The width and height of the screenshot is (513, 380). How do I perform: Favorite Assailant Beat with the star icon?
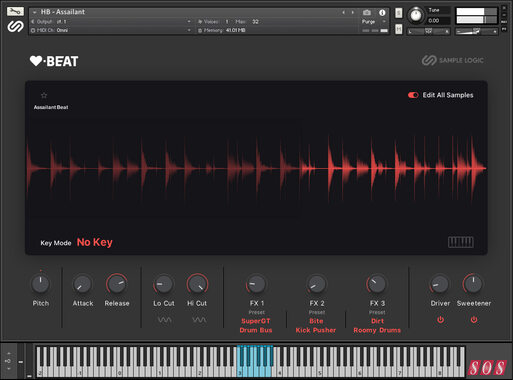point(44,95)
